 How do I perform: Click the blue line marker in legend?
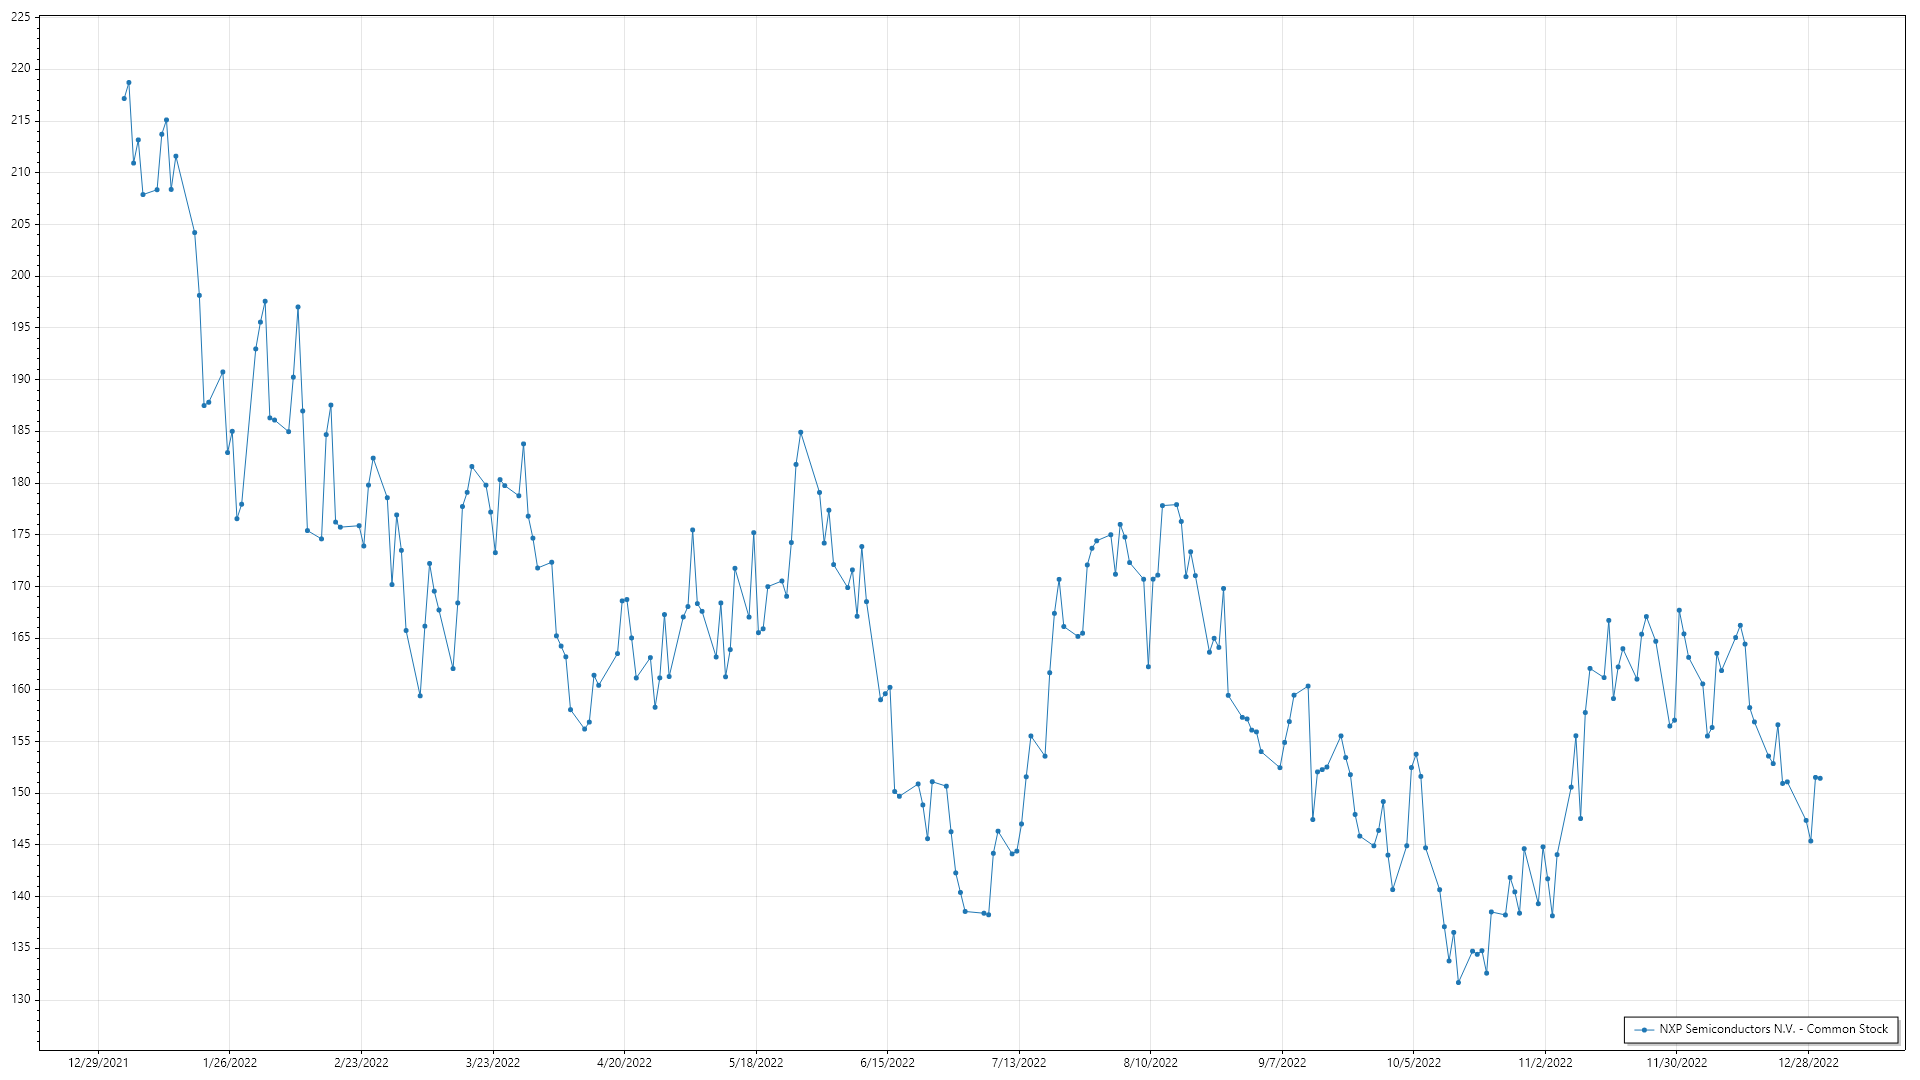pyautogui.click(x=1644, y=1030)
